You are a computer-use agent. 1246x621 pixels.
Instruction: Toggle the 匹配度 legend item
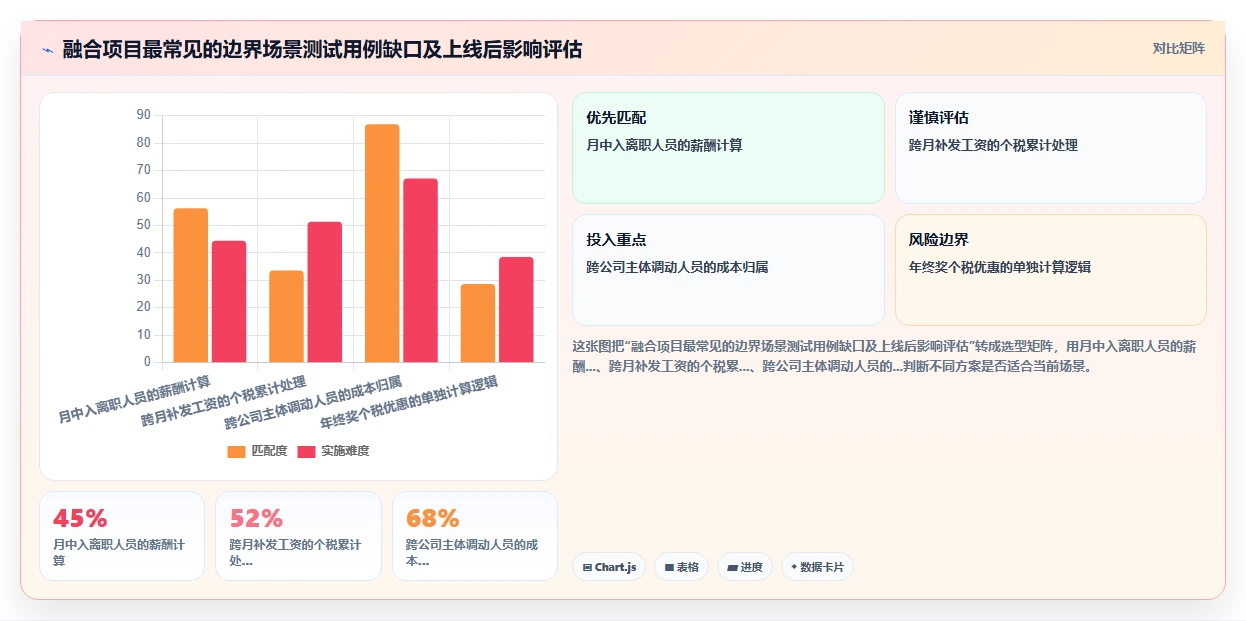click(257, 451)
